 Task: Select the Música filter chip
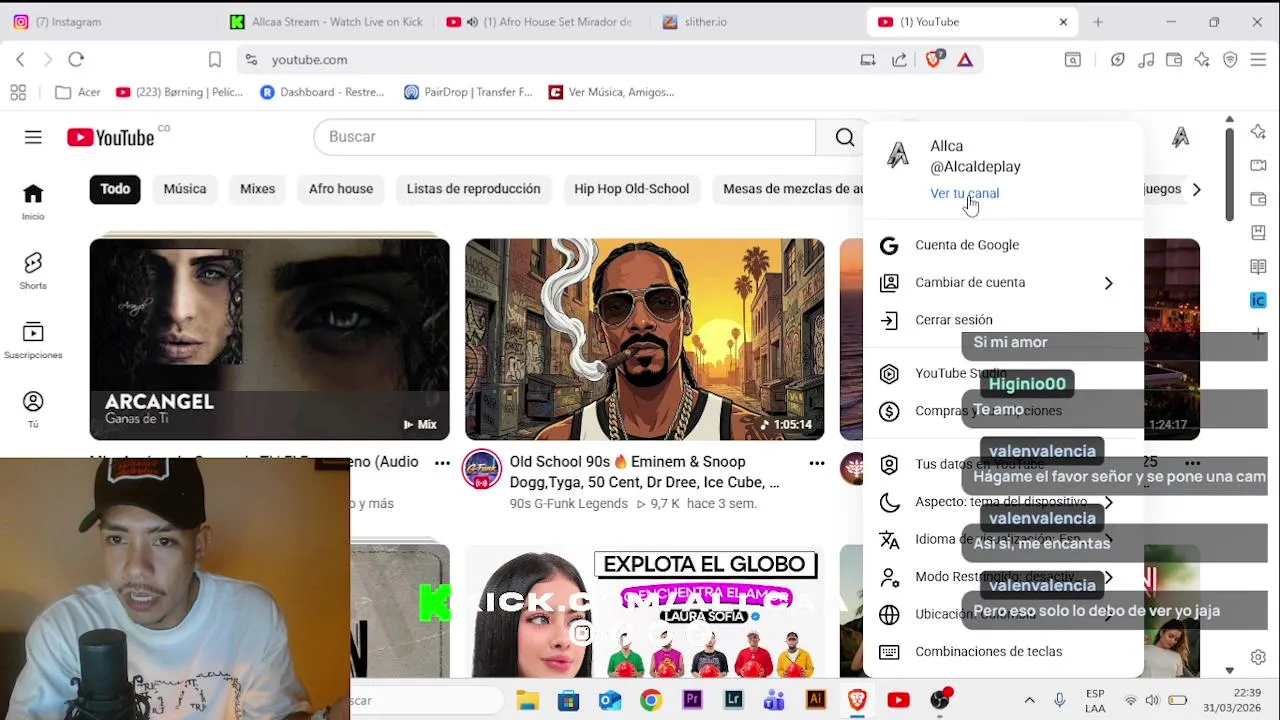pyautogui.click(x=185, y=189)
